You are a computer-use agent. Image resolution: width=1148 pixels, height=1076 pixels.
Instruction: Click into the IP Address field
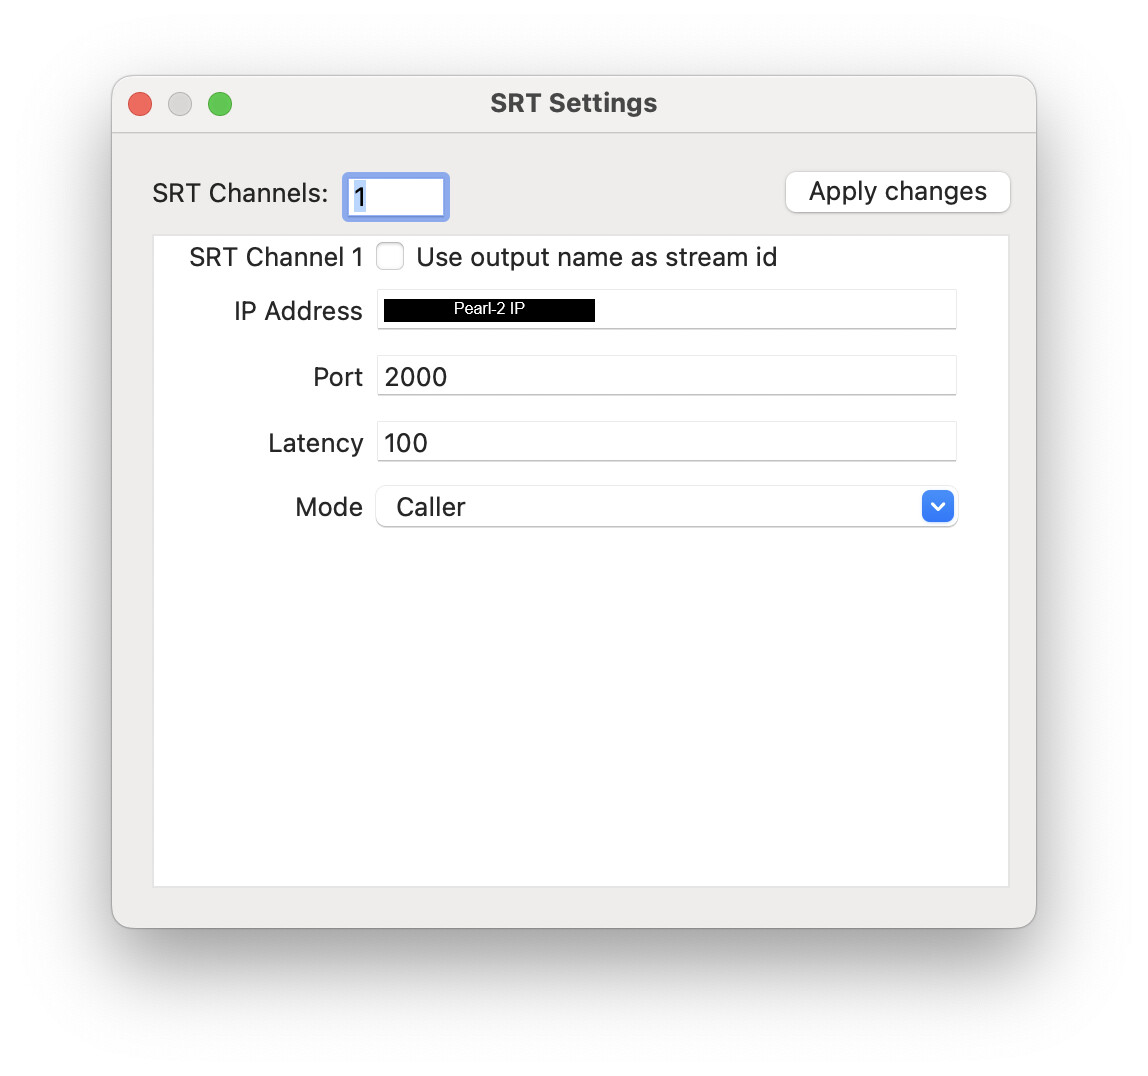[666, 310]
